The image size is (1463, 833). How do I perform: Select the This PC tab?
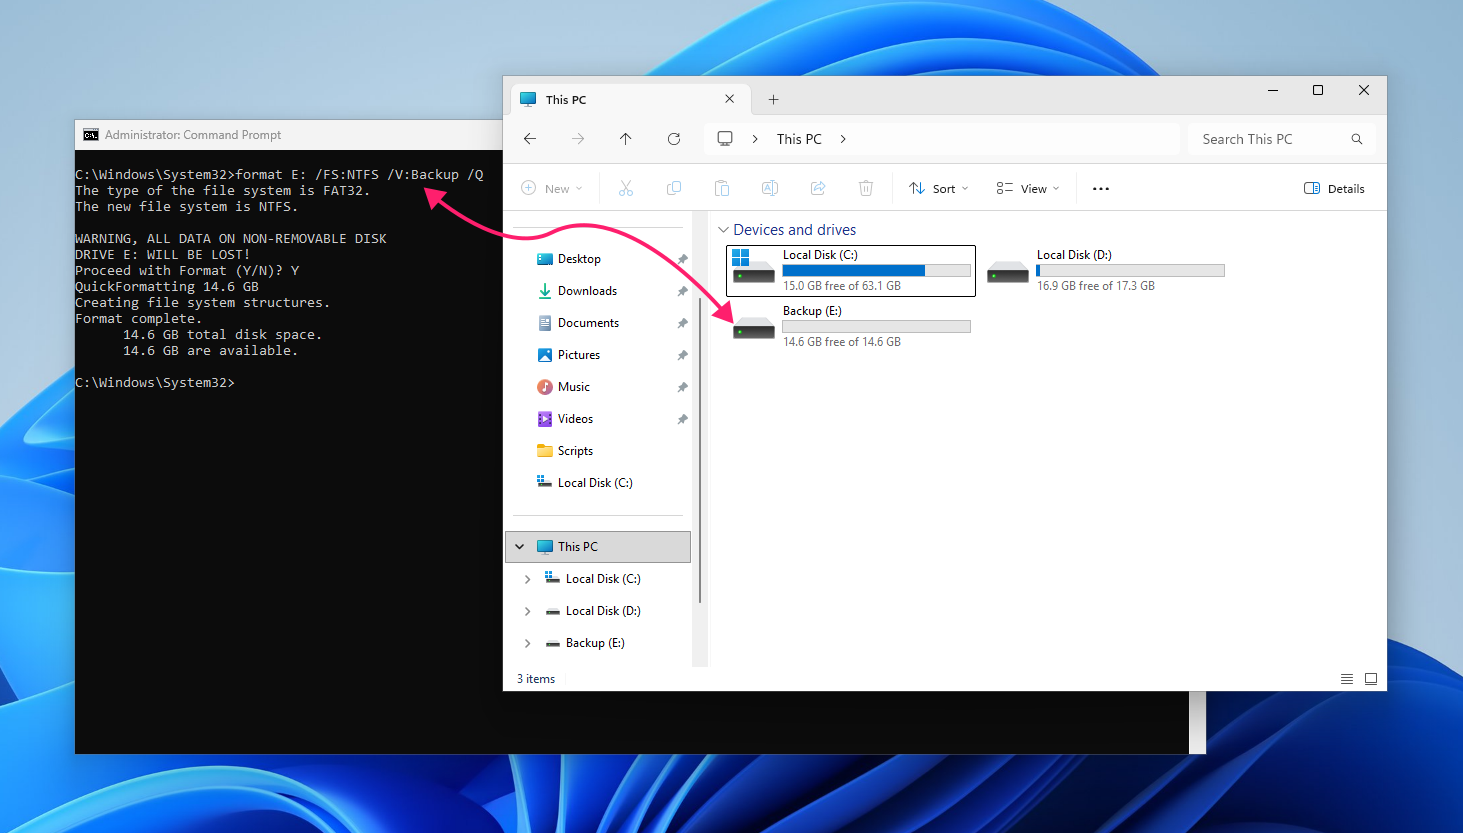(630, 100)
